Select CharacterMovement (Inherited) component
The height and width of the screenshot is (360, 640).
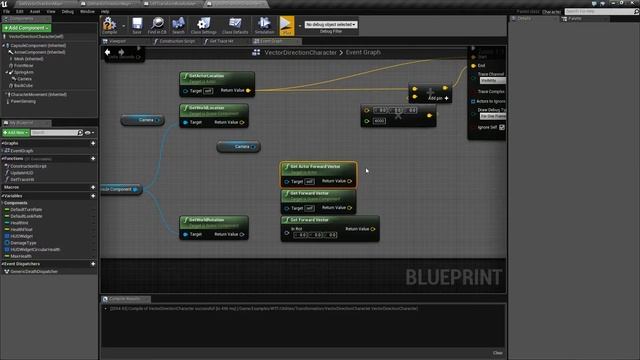[x=39, y=95]
